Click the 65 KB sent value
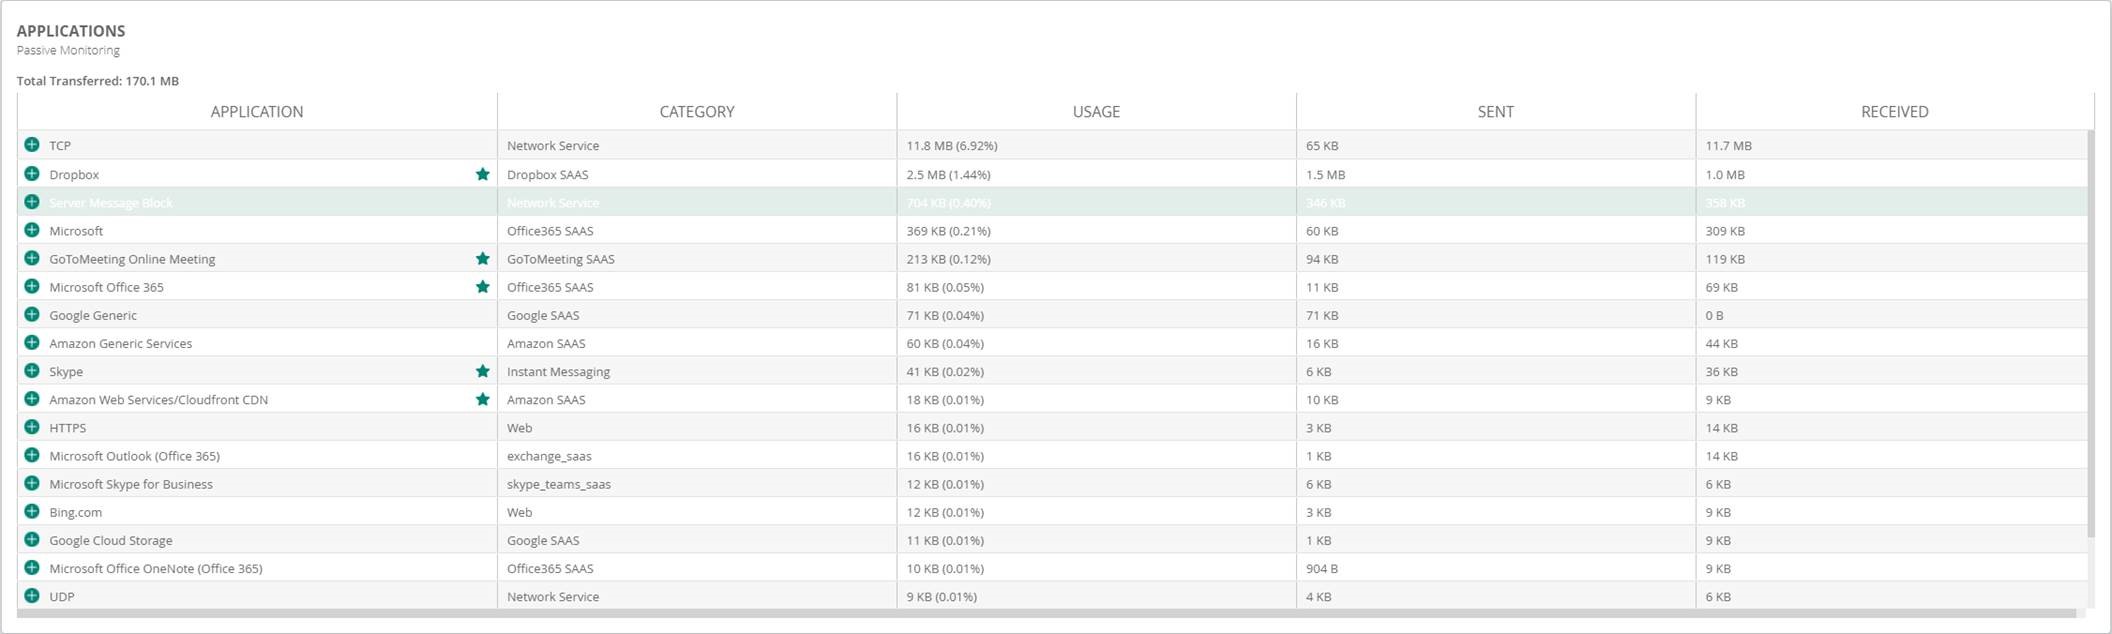2112x634 pixels. (1322, 146)
